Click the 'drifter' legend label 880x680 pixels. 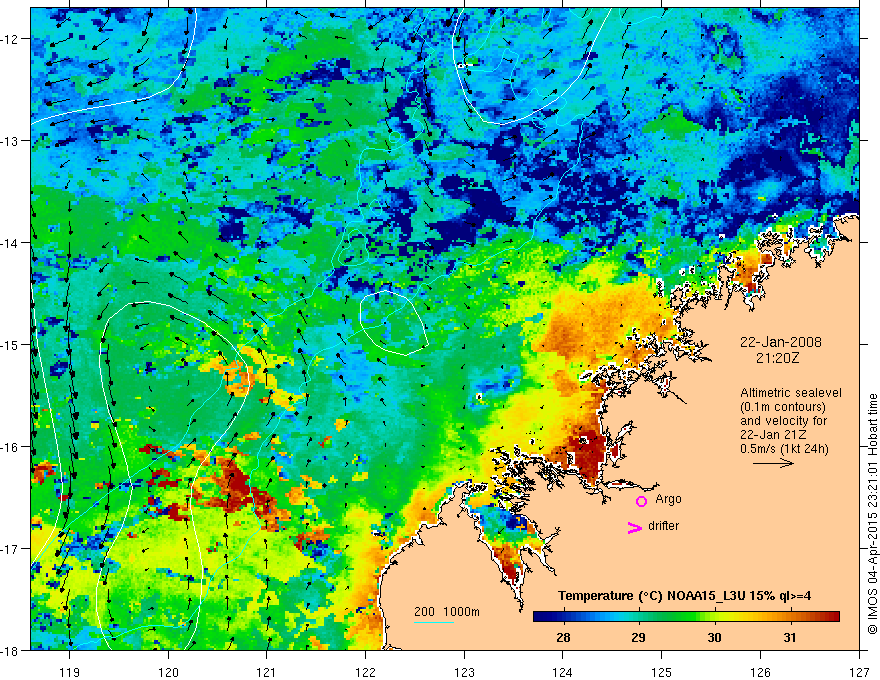(663, 526)
